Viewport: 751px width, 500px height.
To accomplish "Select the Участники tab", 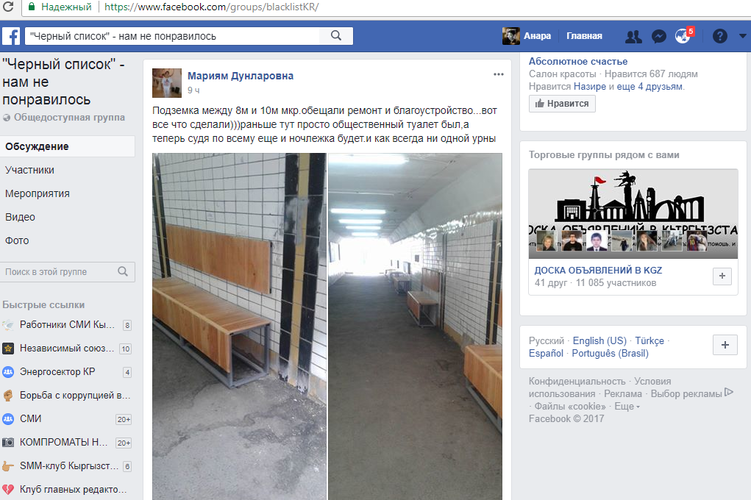I will [30, 170].
